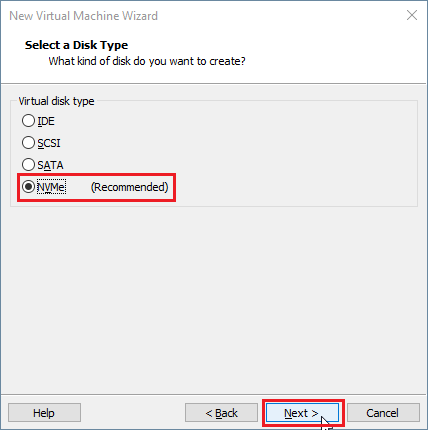428x430 pixels.
Task: Continue the wizard with Next
Action: point(302,413)
